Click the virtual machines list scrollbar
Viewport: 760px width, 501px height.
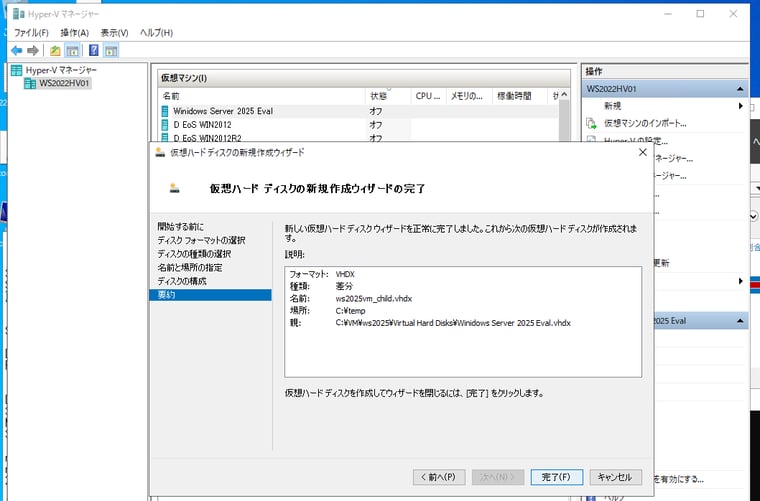pyautogui.click(x=564, y=122)
